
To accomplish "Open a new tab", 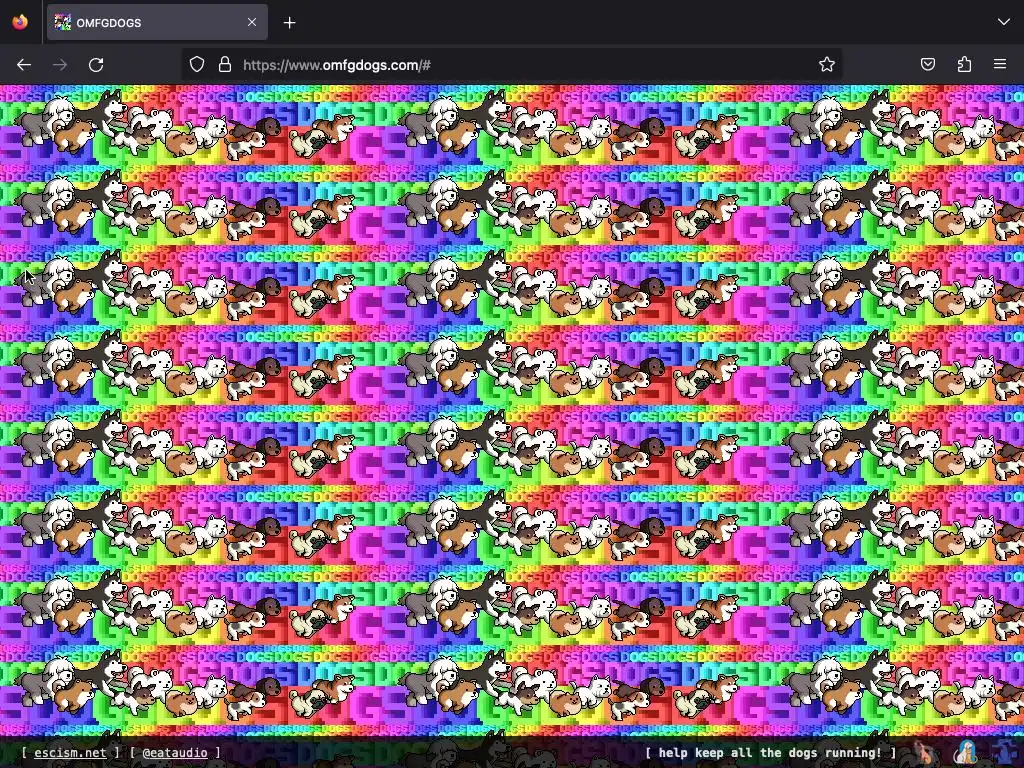I will (x=289, y=23).
